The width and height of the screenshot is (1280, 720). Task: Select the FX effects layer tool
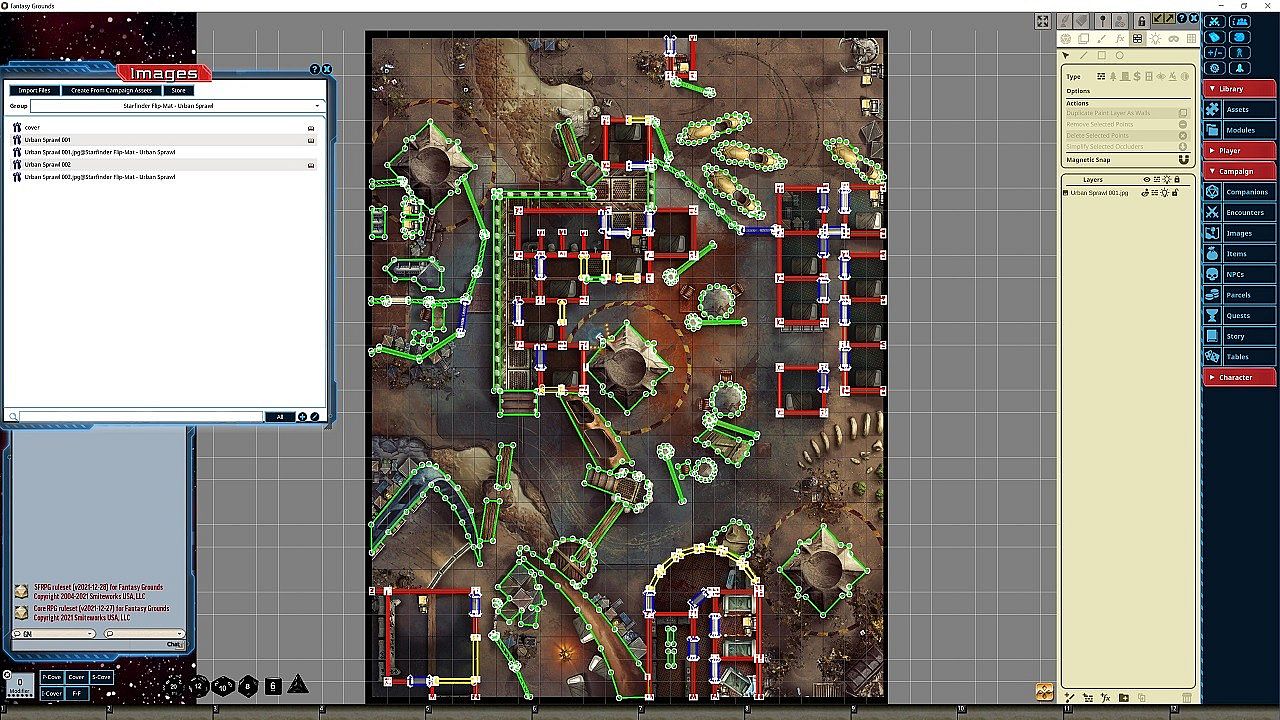pos(1119,39)
